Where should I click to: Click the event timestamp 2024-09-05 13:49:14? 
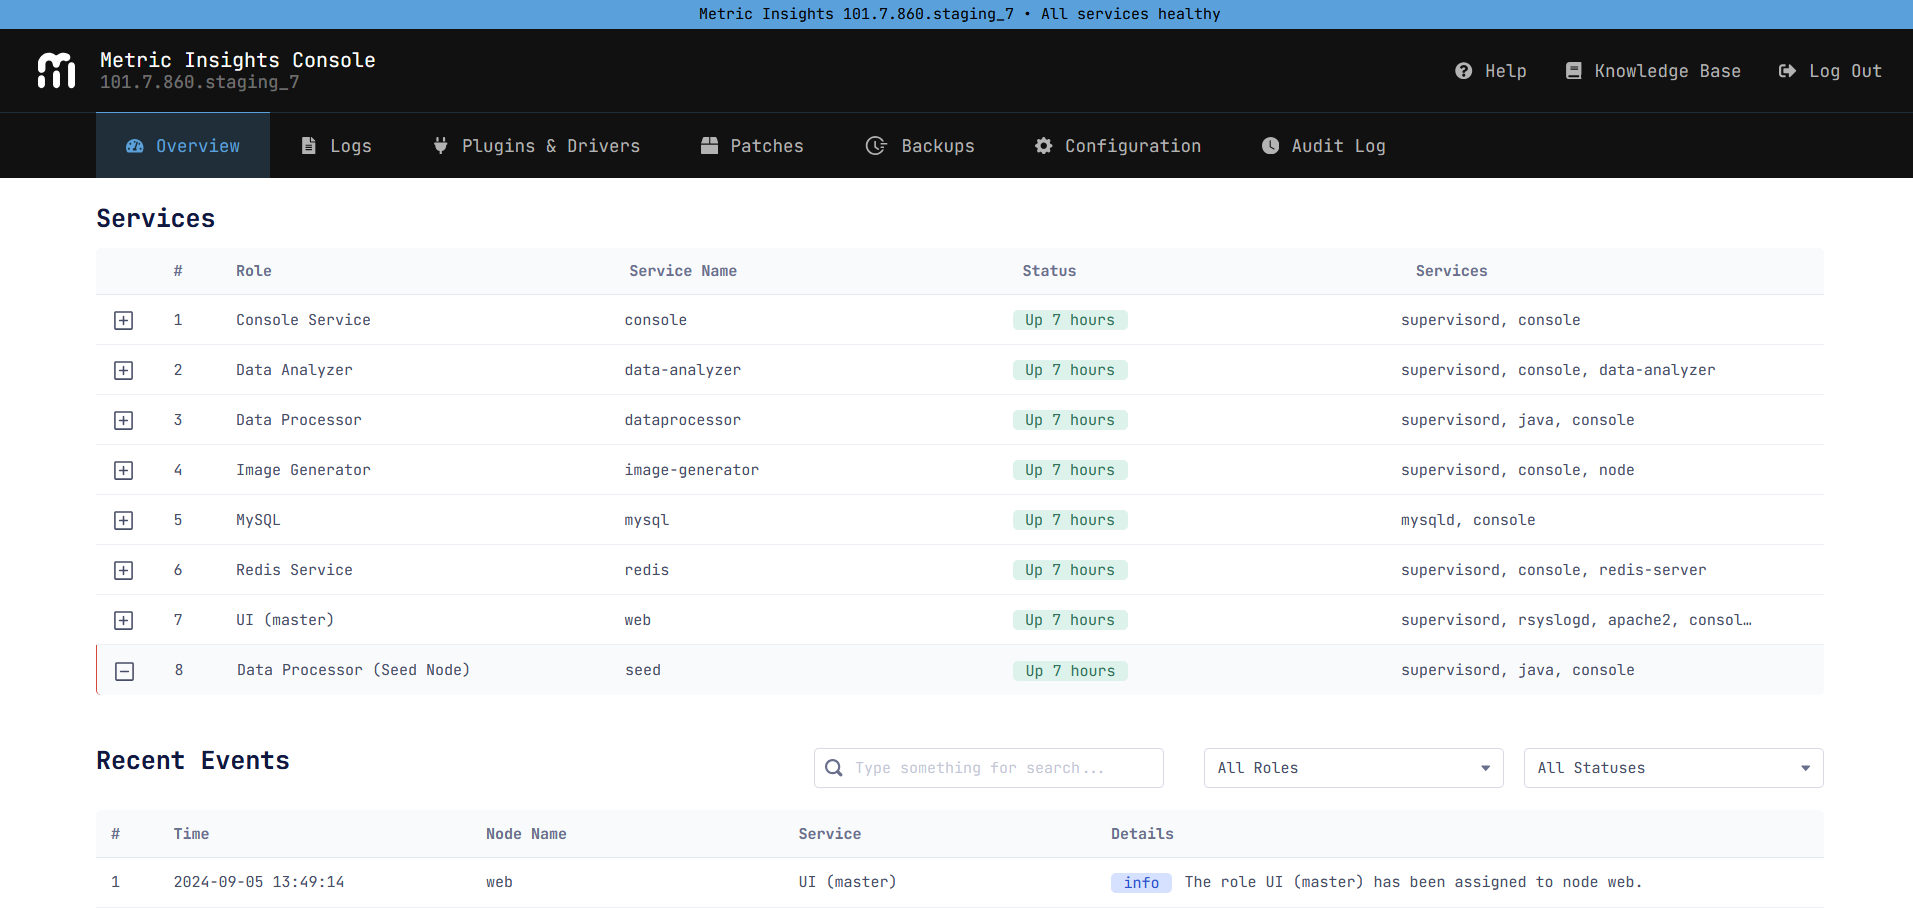259,882
